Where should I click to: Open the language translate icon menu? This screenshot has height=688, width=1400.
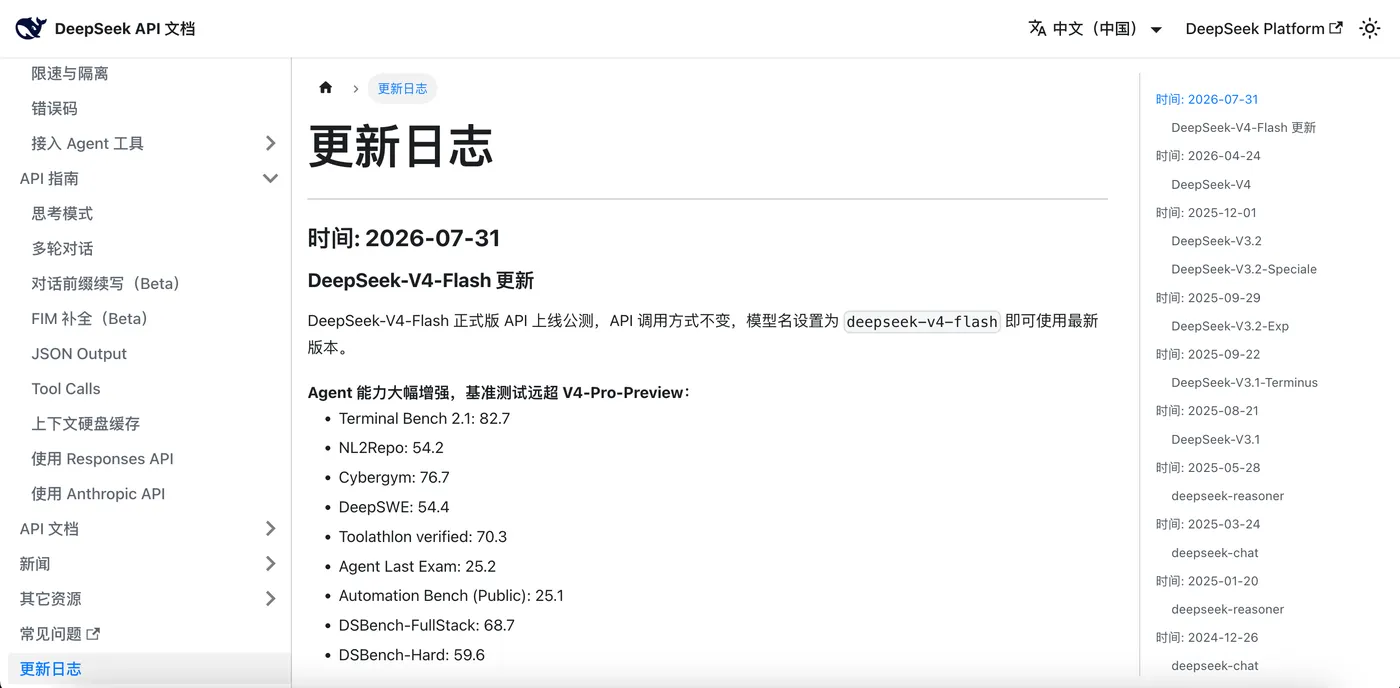pyautogui.click(x=1037, y=28)
